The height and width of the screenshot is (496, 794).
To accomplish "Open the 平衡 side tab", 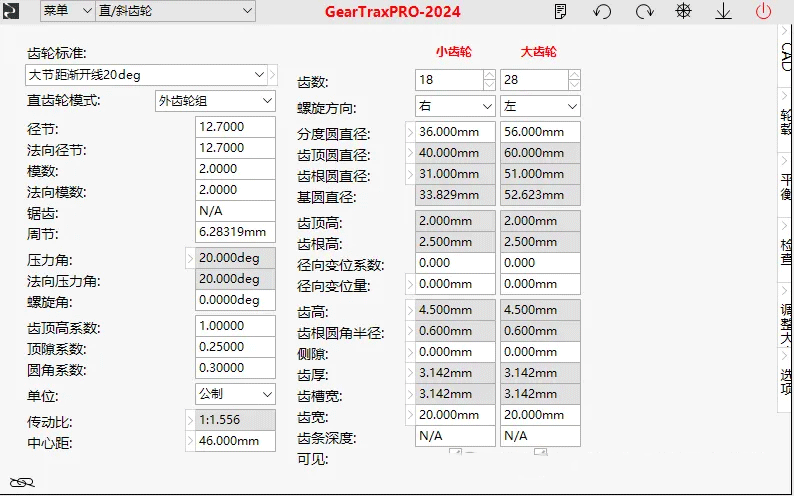I will [x=785, y=184].
